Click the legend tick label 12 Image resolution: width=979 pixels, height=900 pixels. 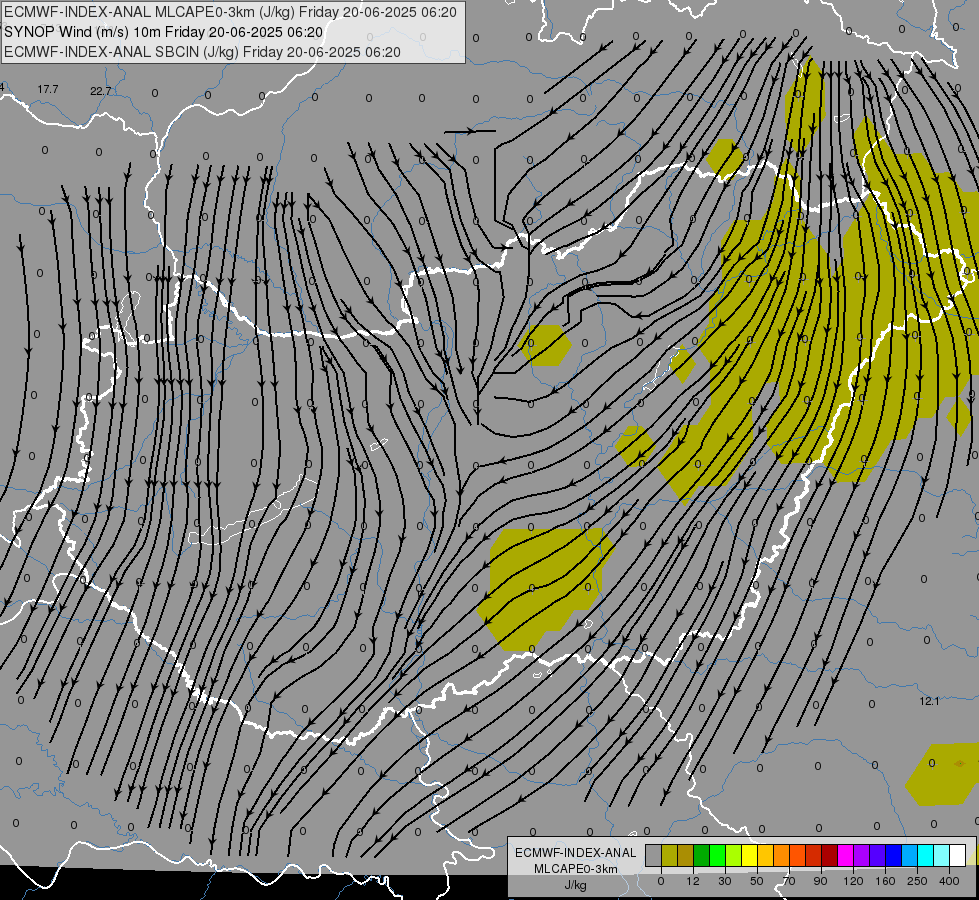(x=693, y=881)
